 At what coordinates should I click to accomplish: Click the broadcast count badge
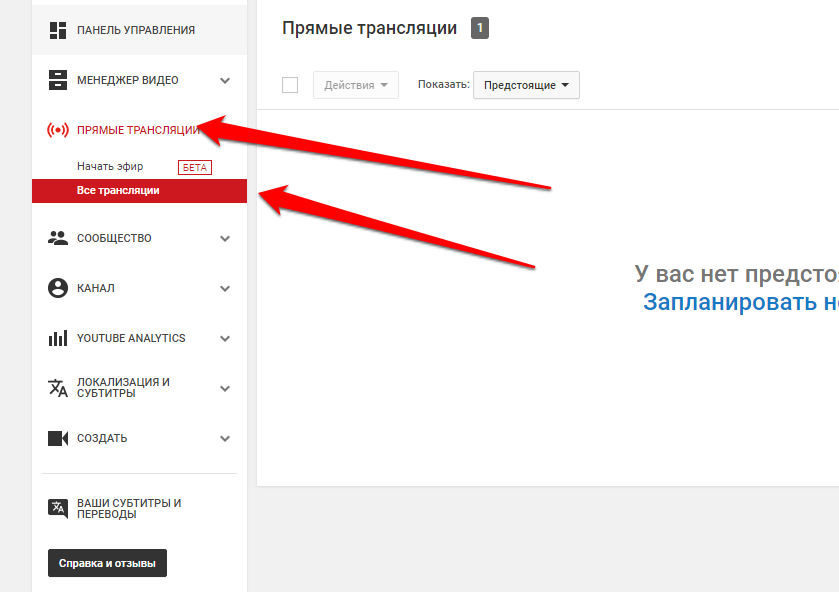click(480, 29)
